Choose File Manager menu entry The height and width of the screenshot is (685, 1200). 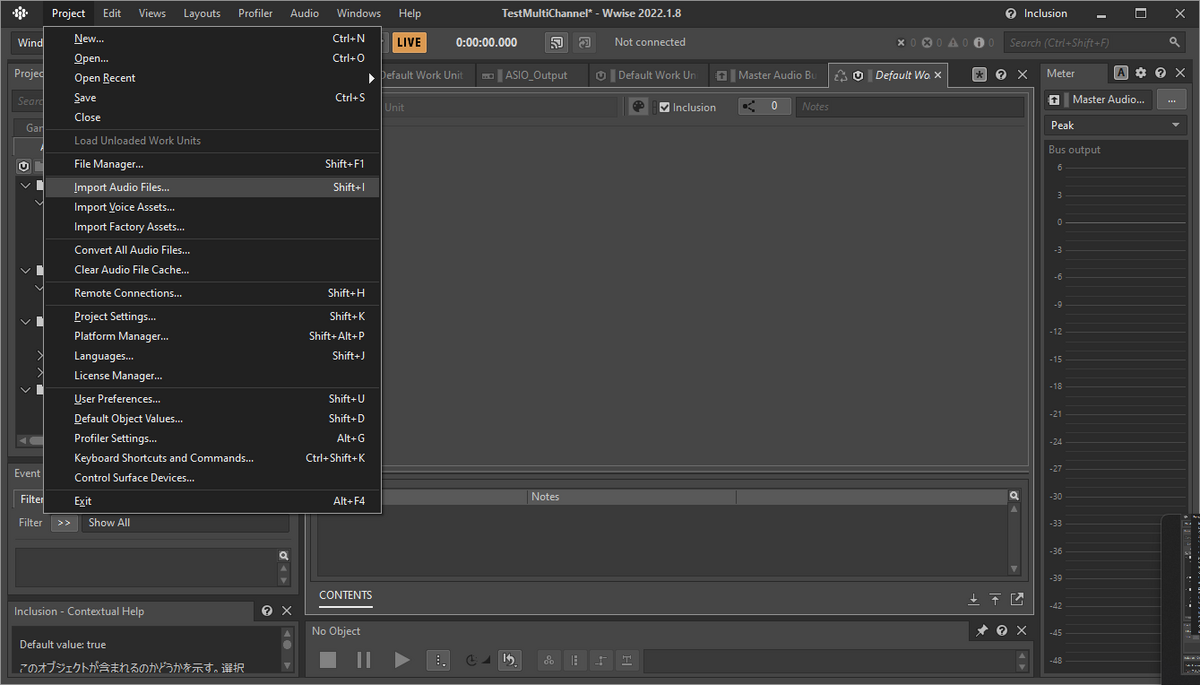tap(212, 164)
